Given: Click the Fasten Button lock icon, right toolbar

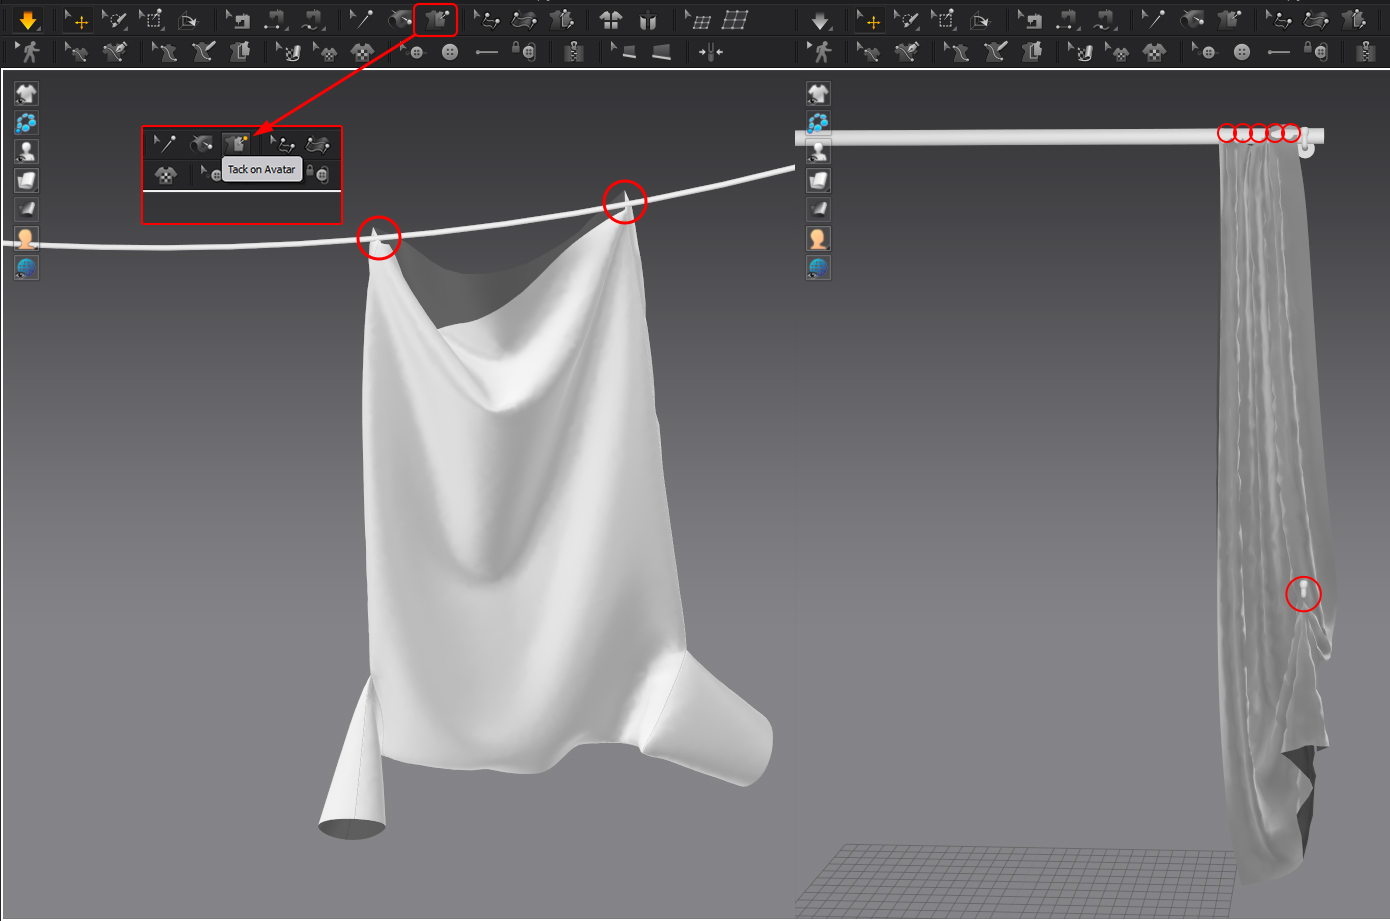Looking at the screenshot, I should click(1316, 52).
